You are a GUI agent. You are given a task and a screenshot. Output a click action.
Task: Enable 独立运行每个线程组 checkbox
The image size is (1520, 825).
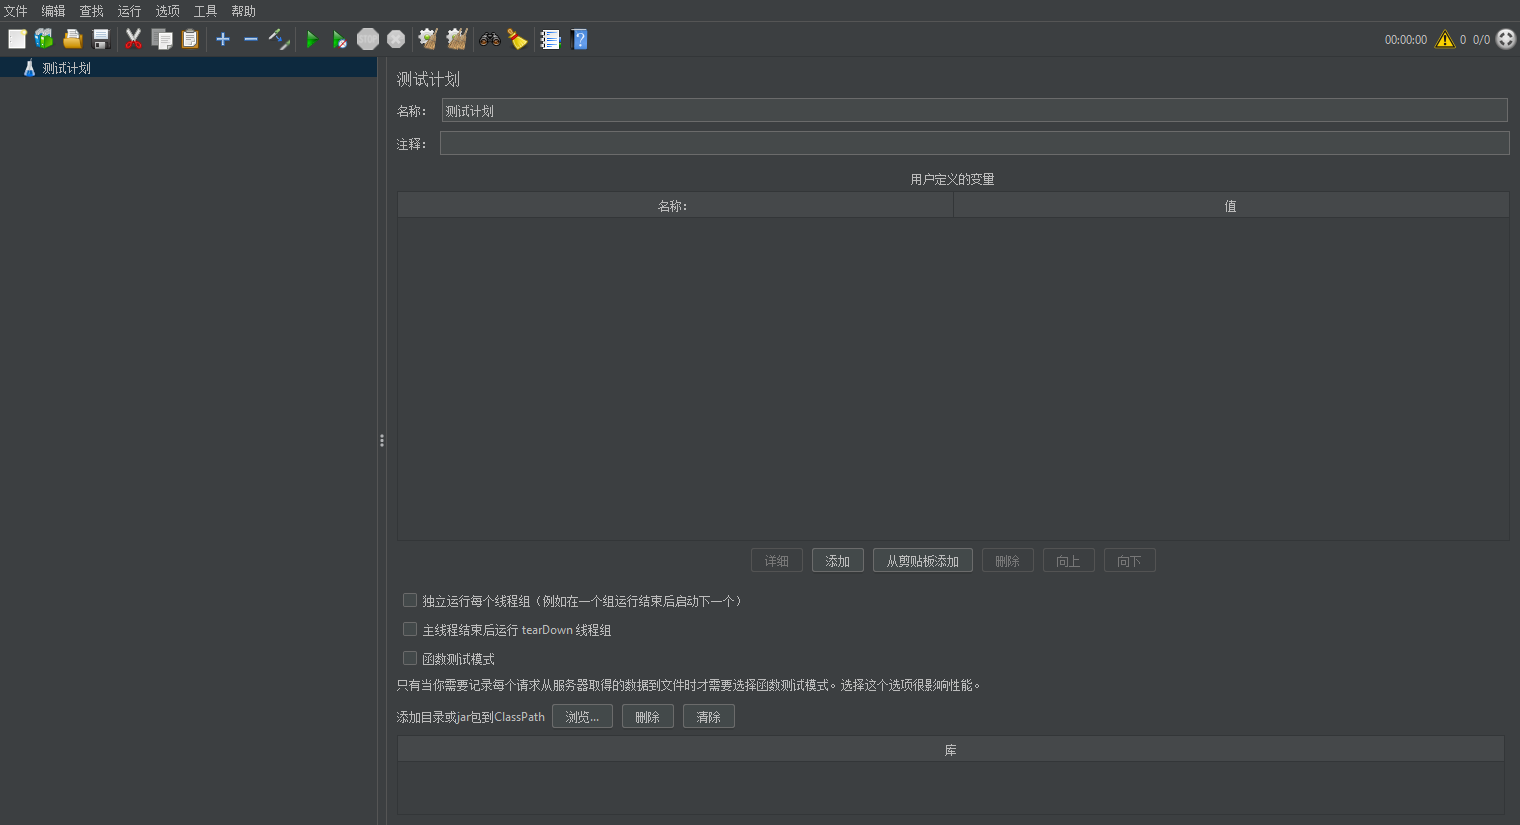click(410, 600)
